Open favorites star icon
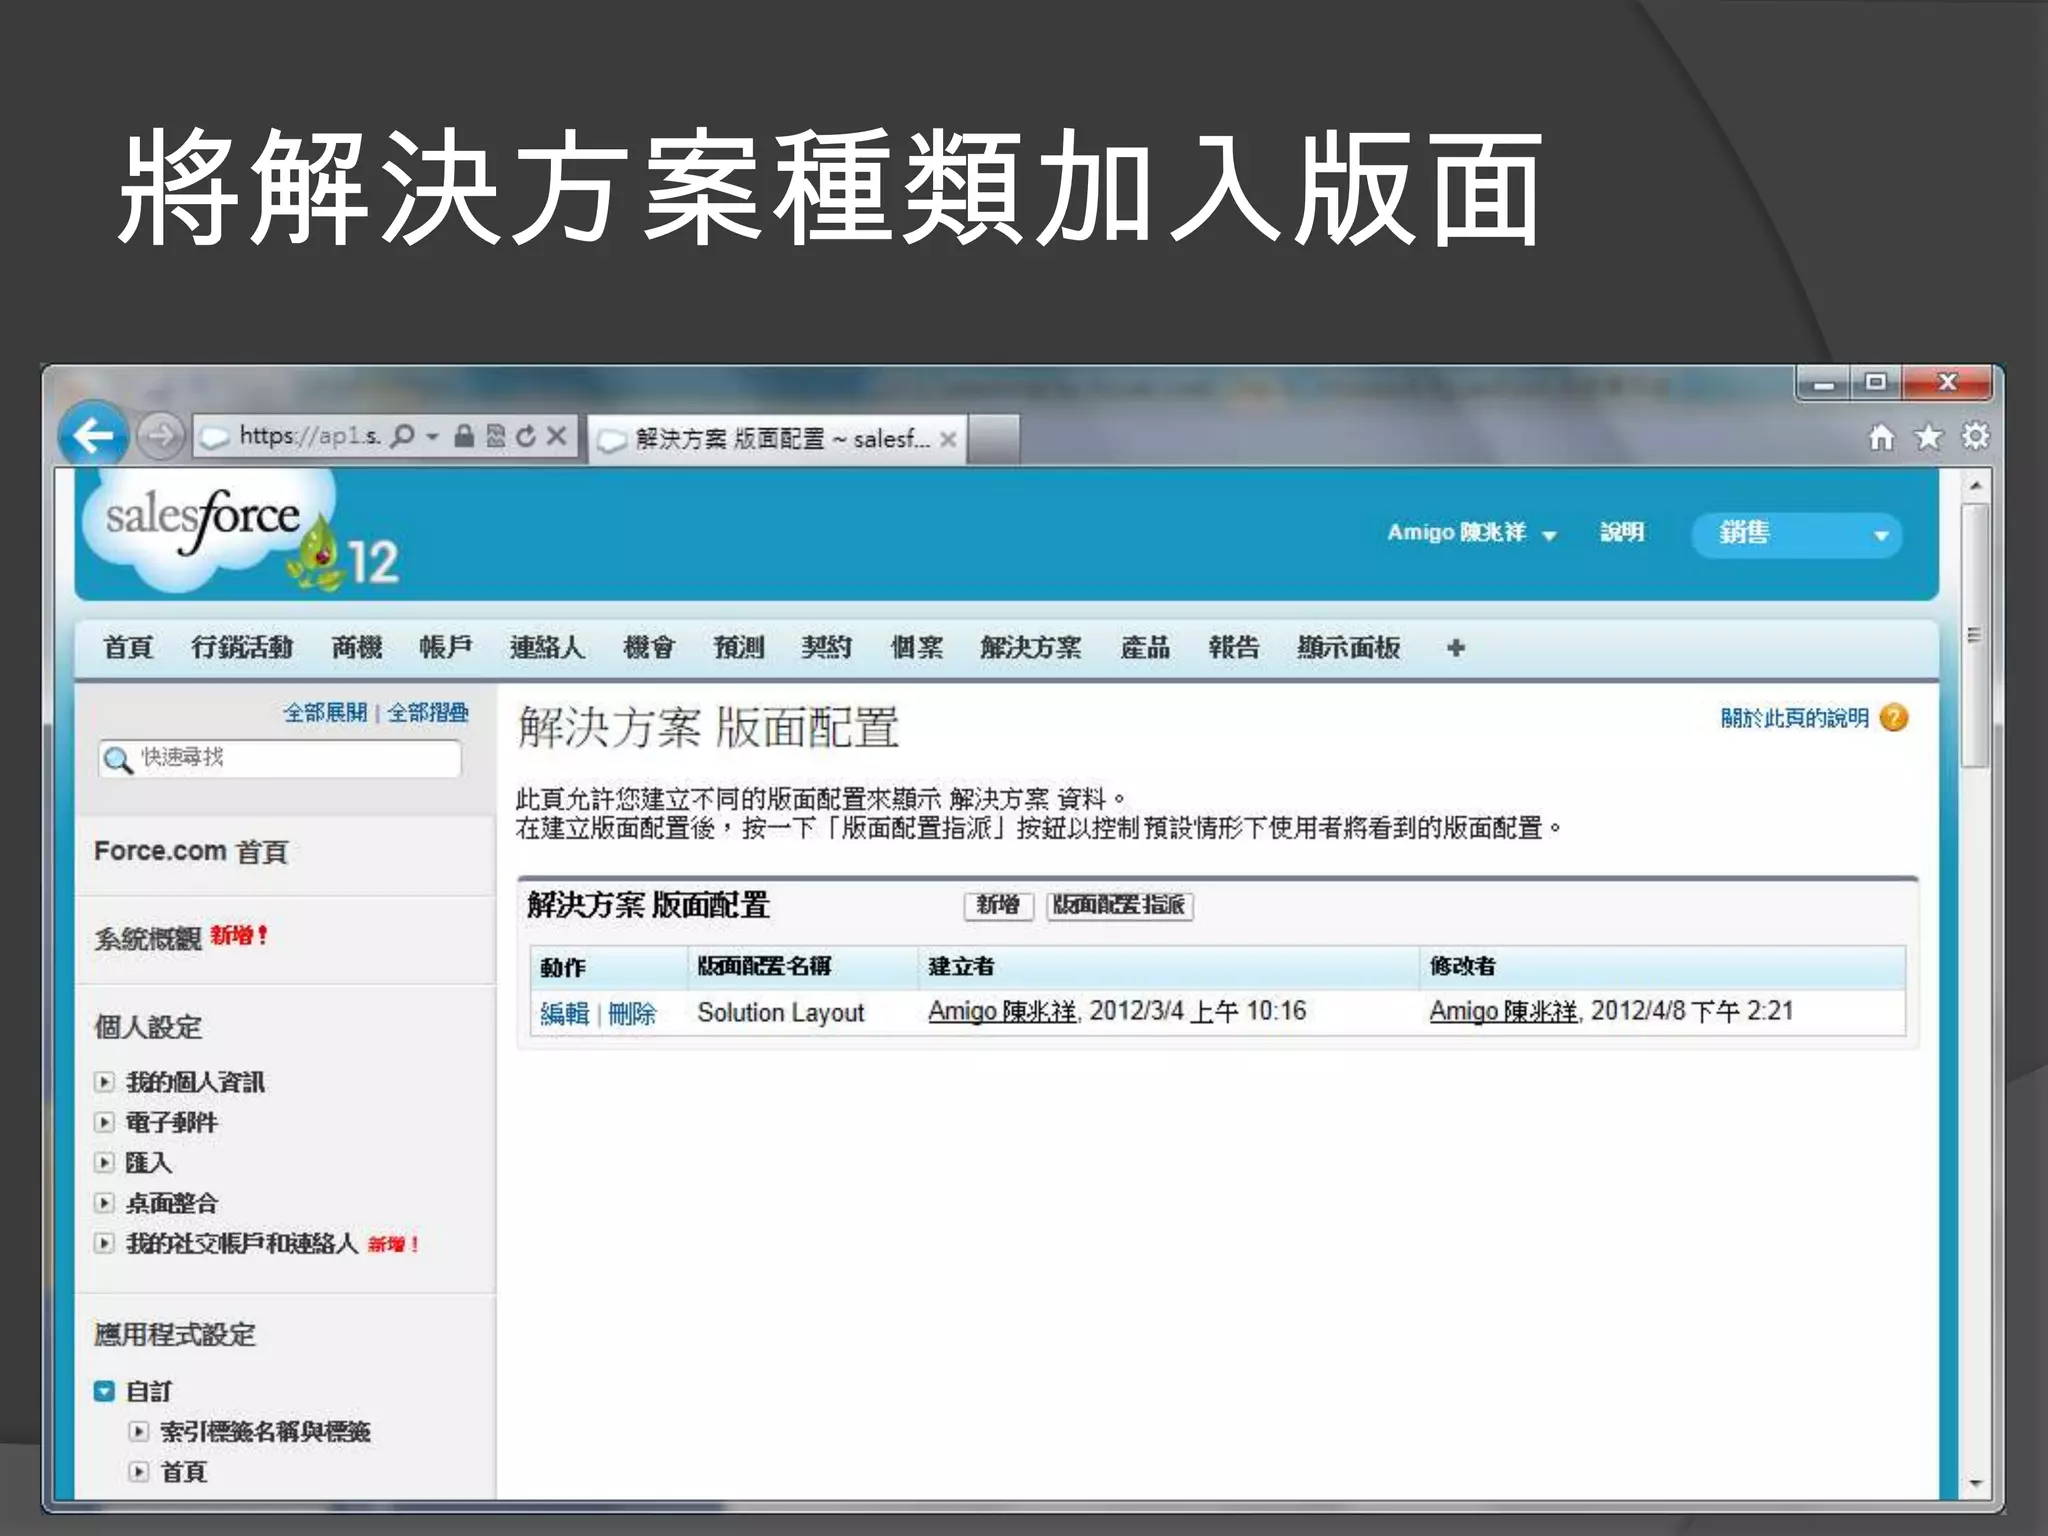 coord(1928,437)
